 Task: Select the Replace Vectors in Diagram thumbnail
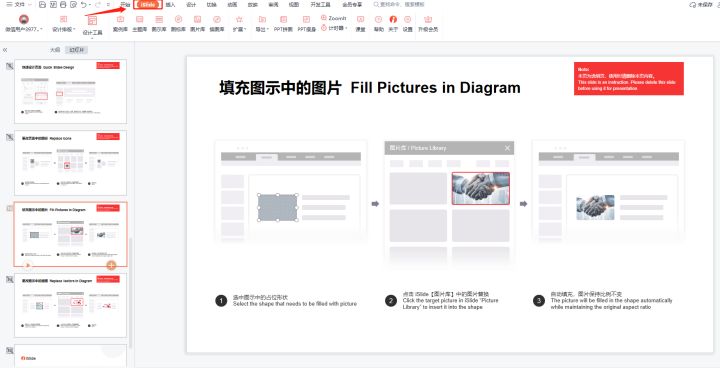coord(71,306)
